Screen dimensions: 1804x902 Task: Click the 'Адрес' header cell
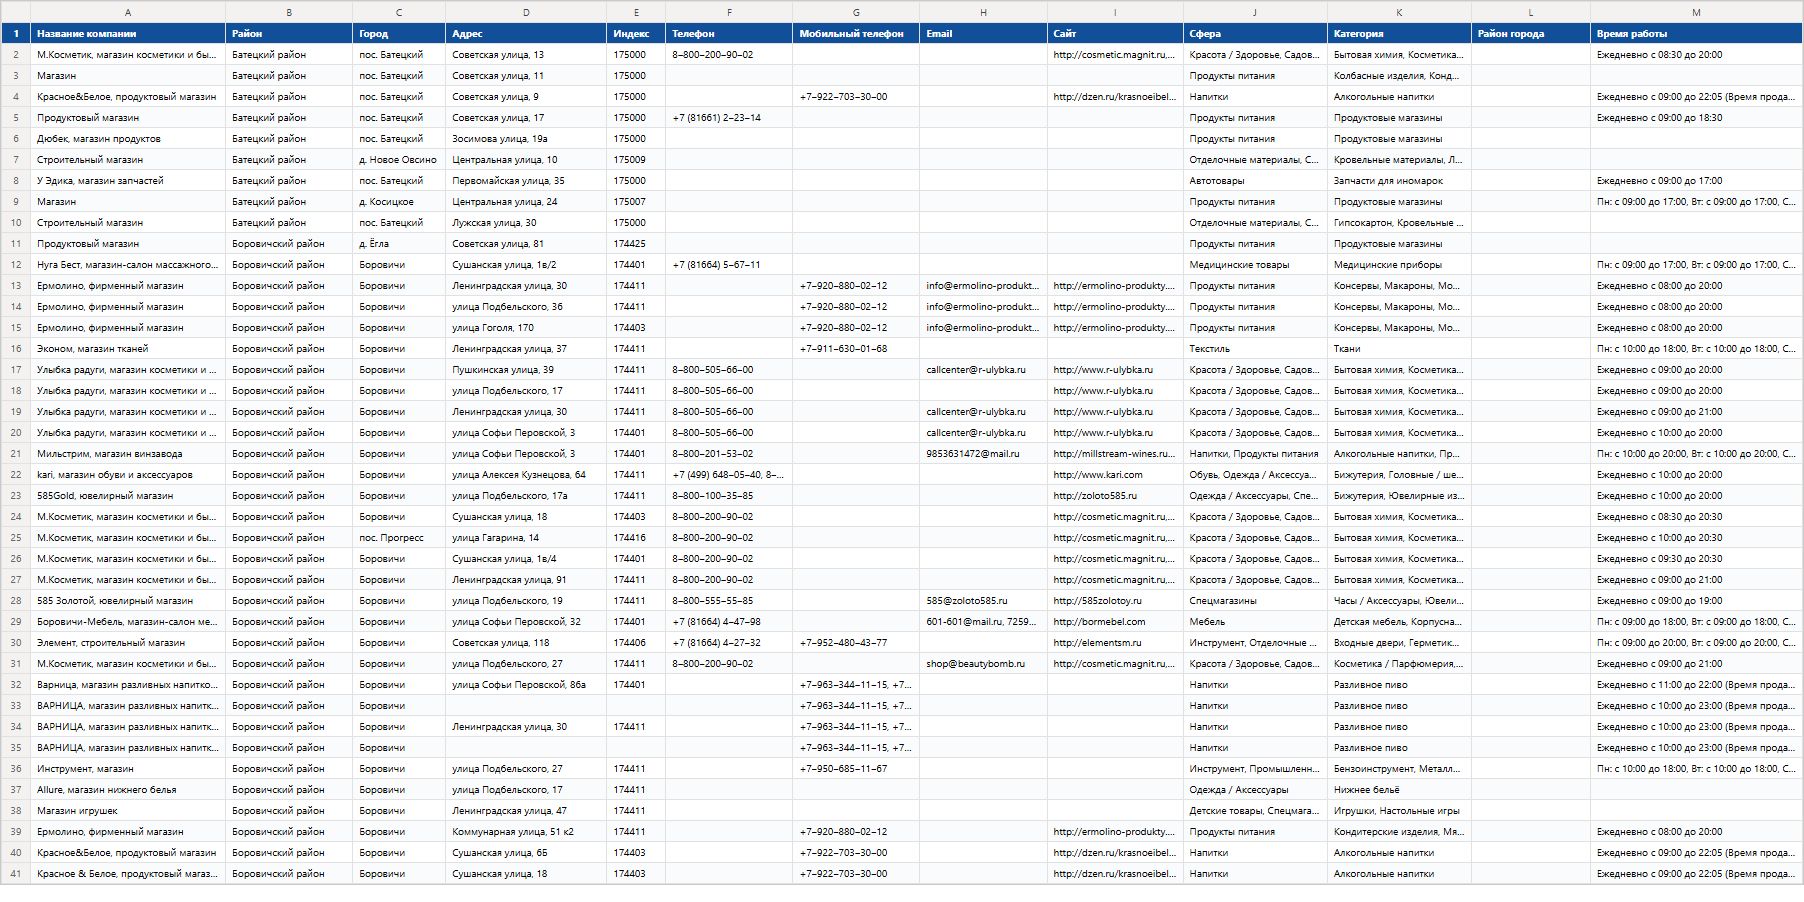click(526, 33)
